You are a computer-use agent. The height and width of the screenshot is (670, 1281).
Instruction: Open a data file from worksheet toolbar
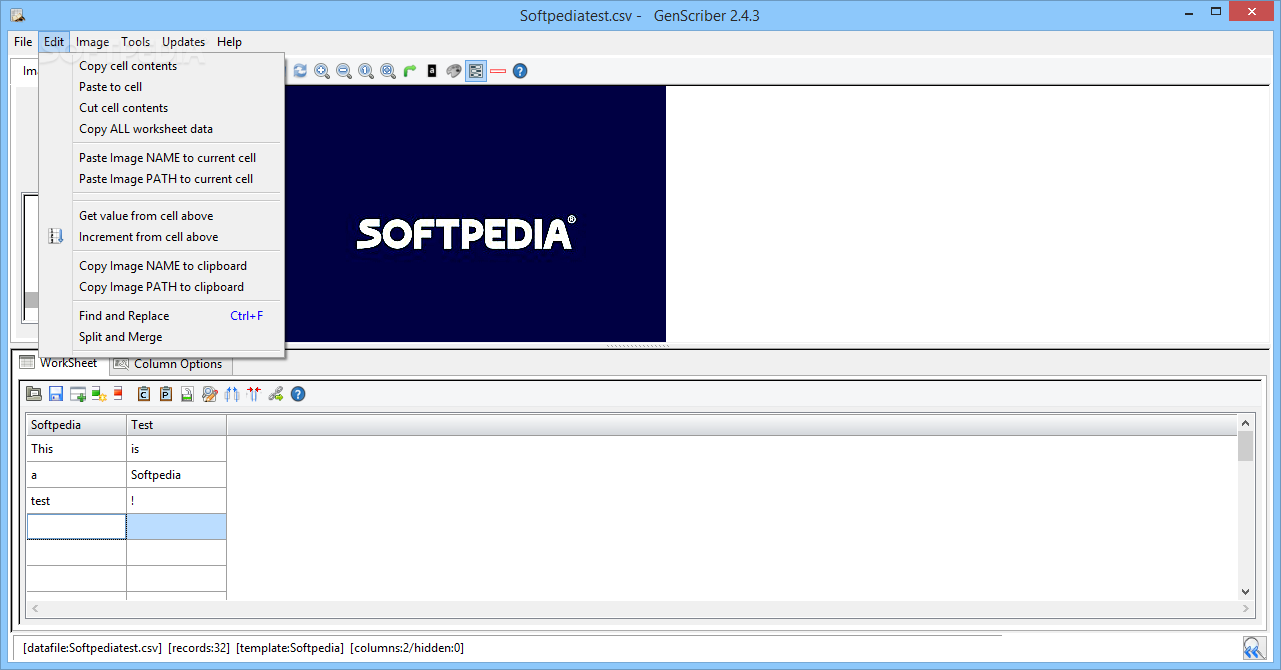34,394
